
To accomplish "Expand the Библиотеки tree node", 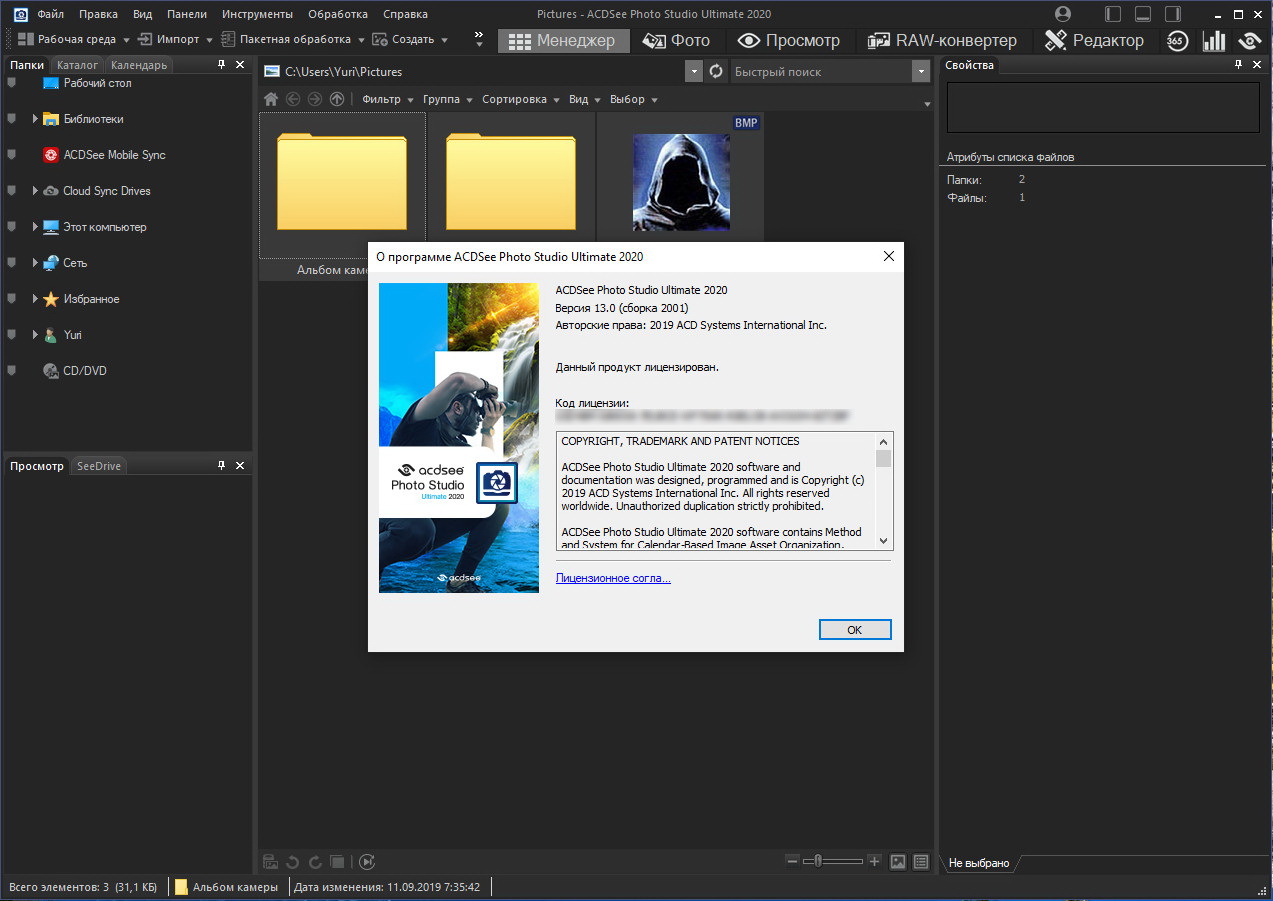I will [35, 119].
